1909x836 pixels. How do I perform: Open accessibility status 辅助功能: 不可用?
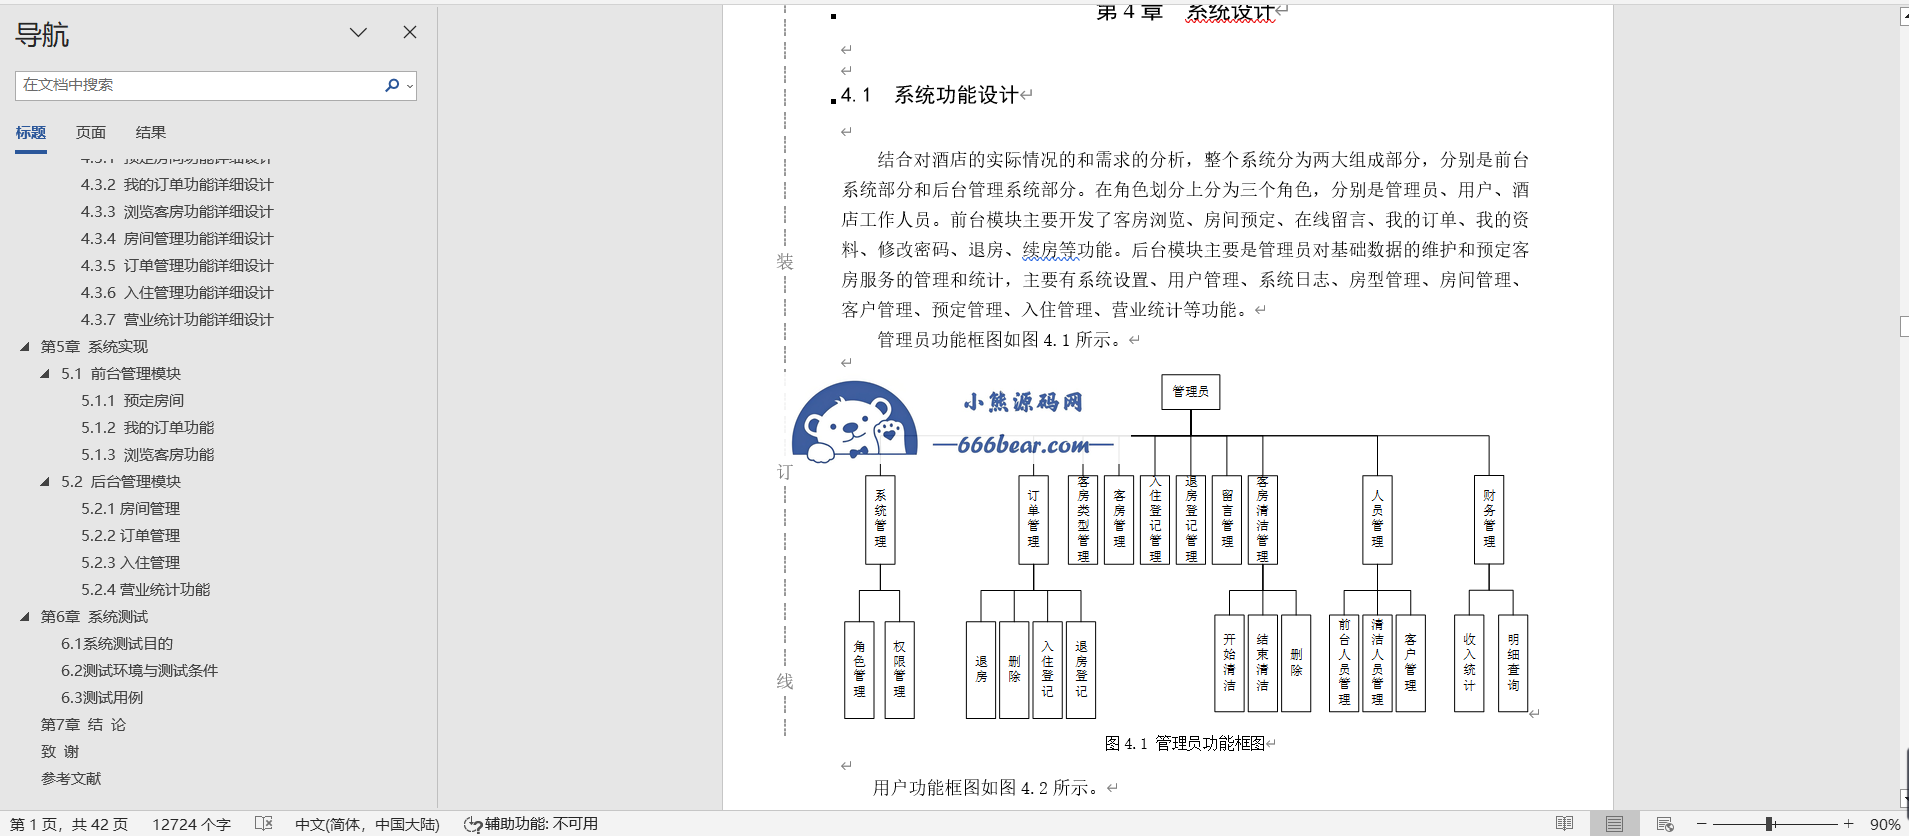point(531,824)
